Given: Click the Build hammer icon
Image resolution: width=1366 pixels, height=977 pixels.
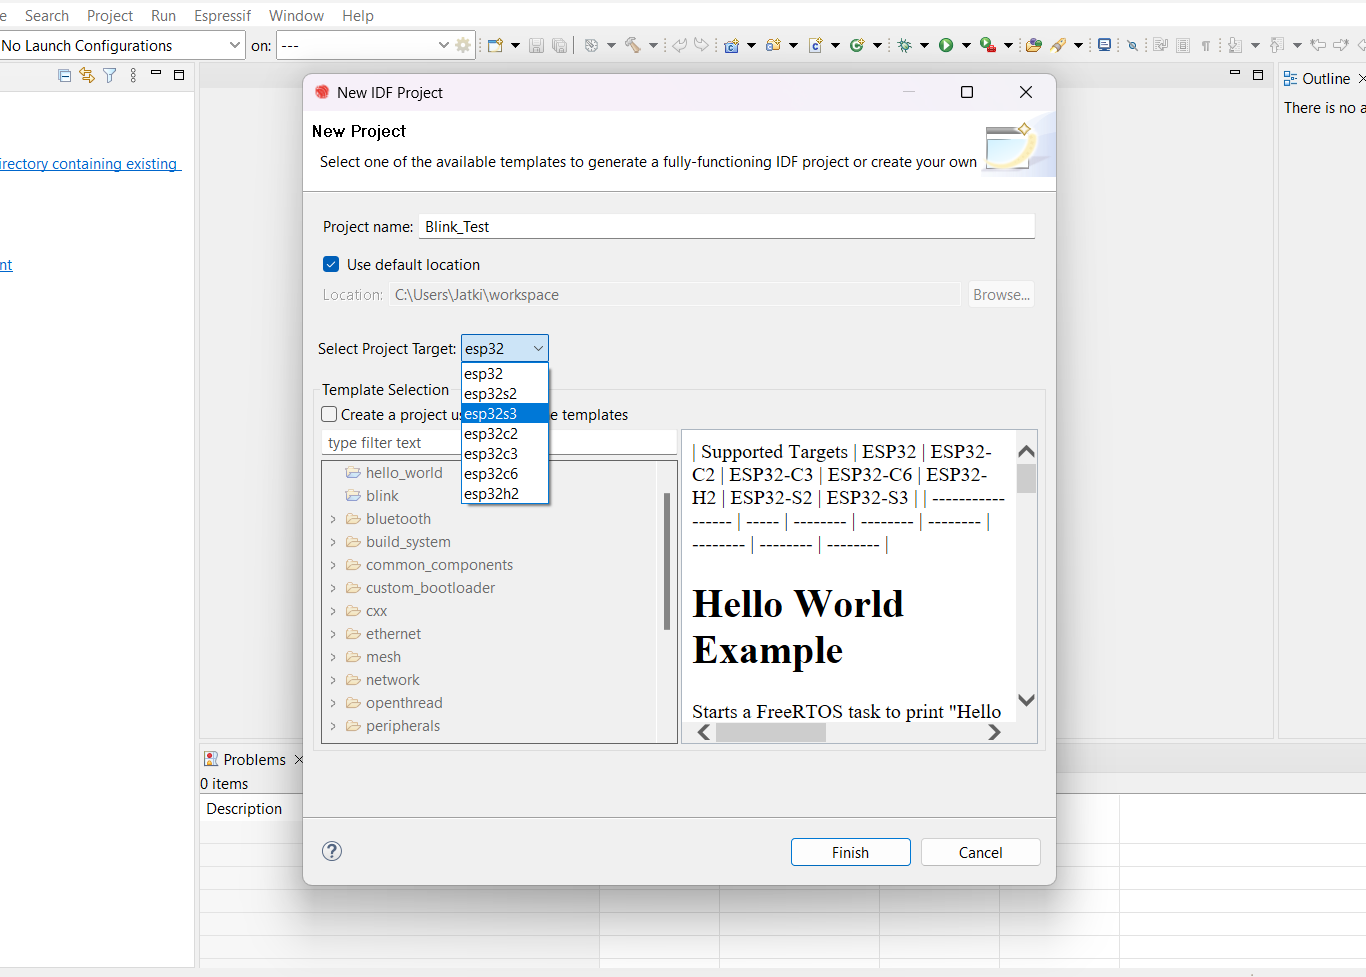Looking at the screenshot, I should [x=633, y=45].
